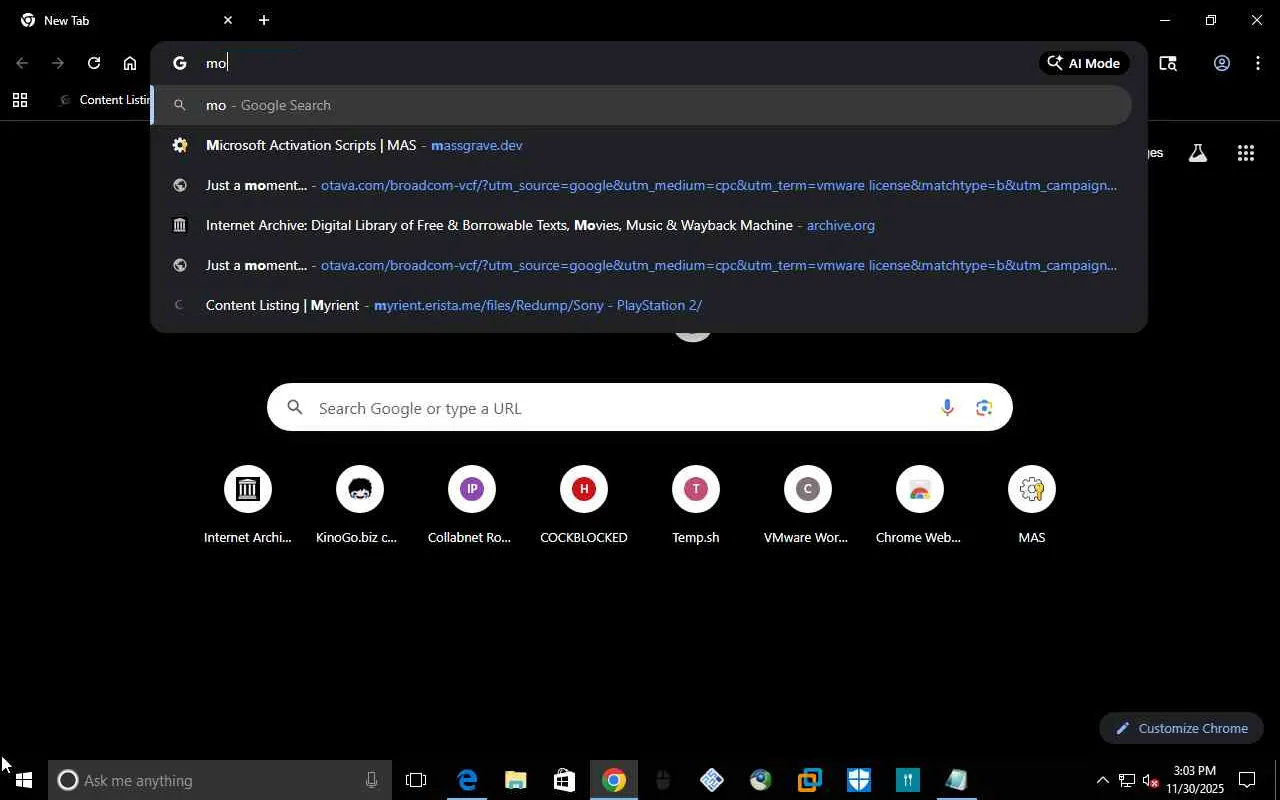Screen dimensions: 1280x800
Task: Open the Content Listing bookmark
Action: 104,100
